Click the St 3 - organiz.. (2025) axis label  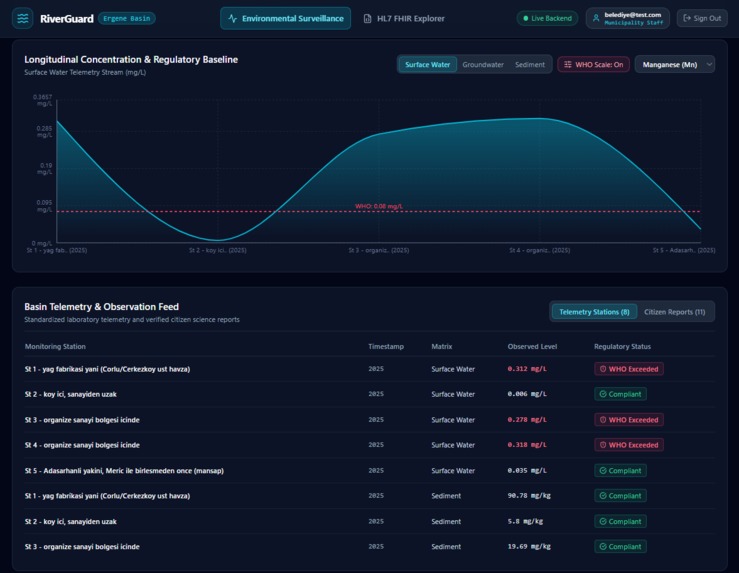click(x=378, y=250)
